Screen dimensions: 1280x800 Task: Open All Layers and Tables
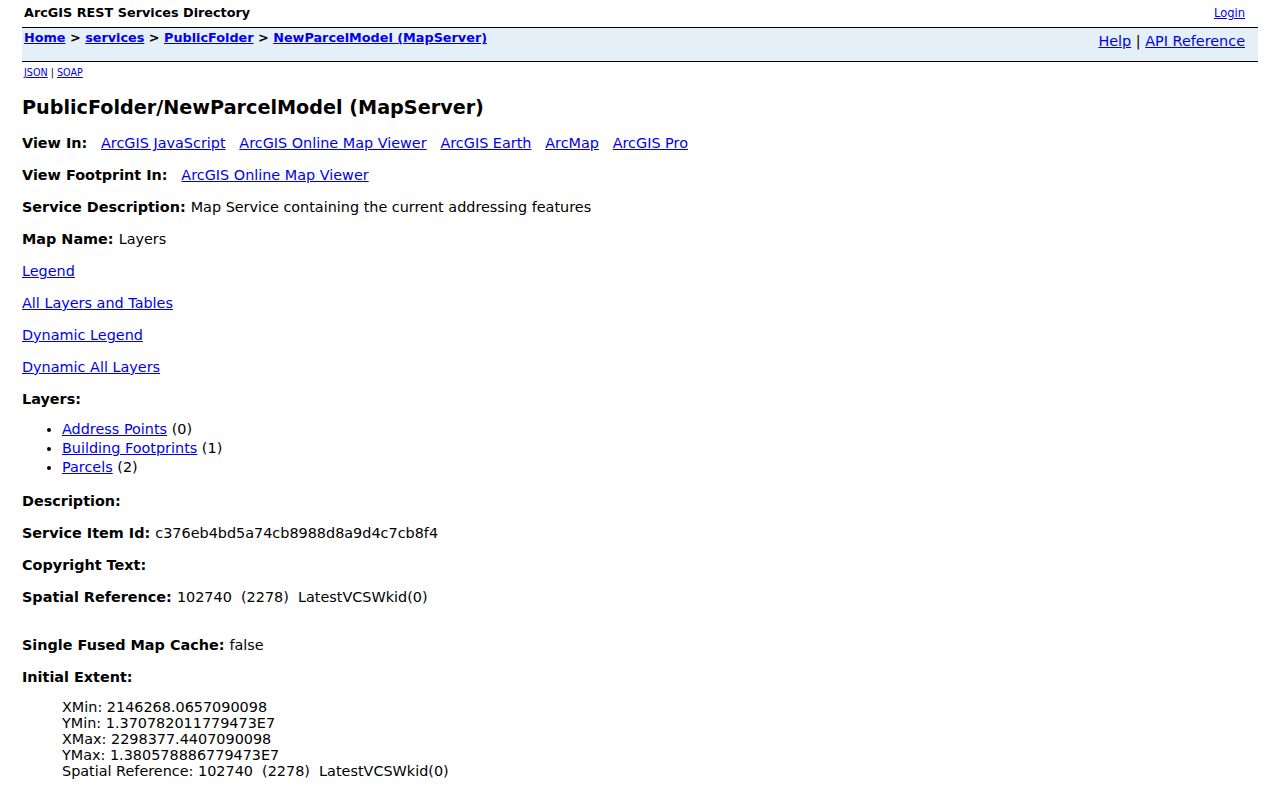pos(97,303)
